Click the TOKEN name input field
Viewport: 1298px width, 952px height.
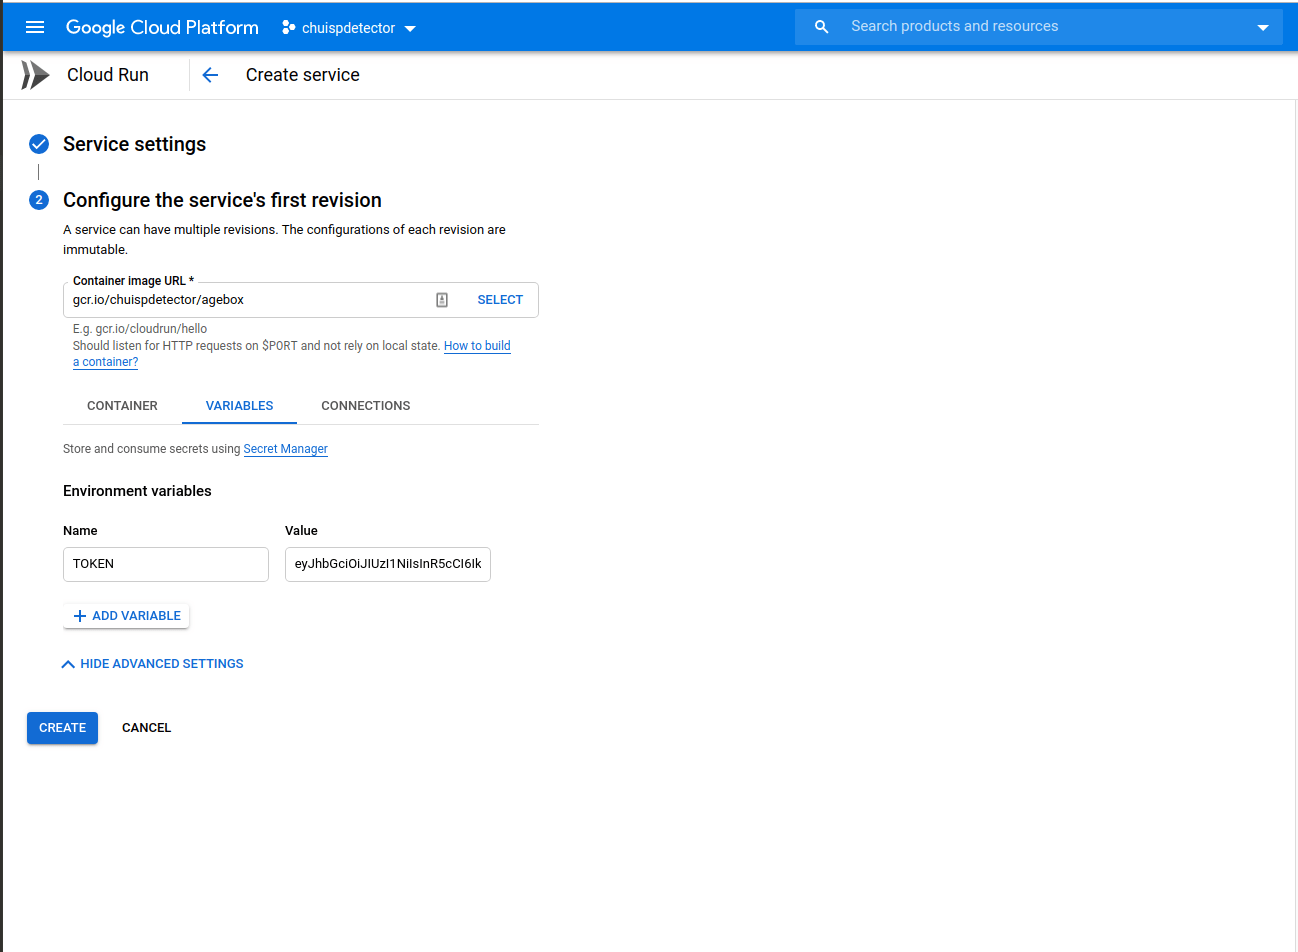pyautogui.click(x=166, y=564)
